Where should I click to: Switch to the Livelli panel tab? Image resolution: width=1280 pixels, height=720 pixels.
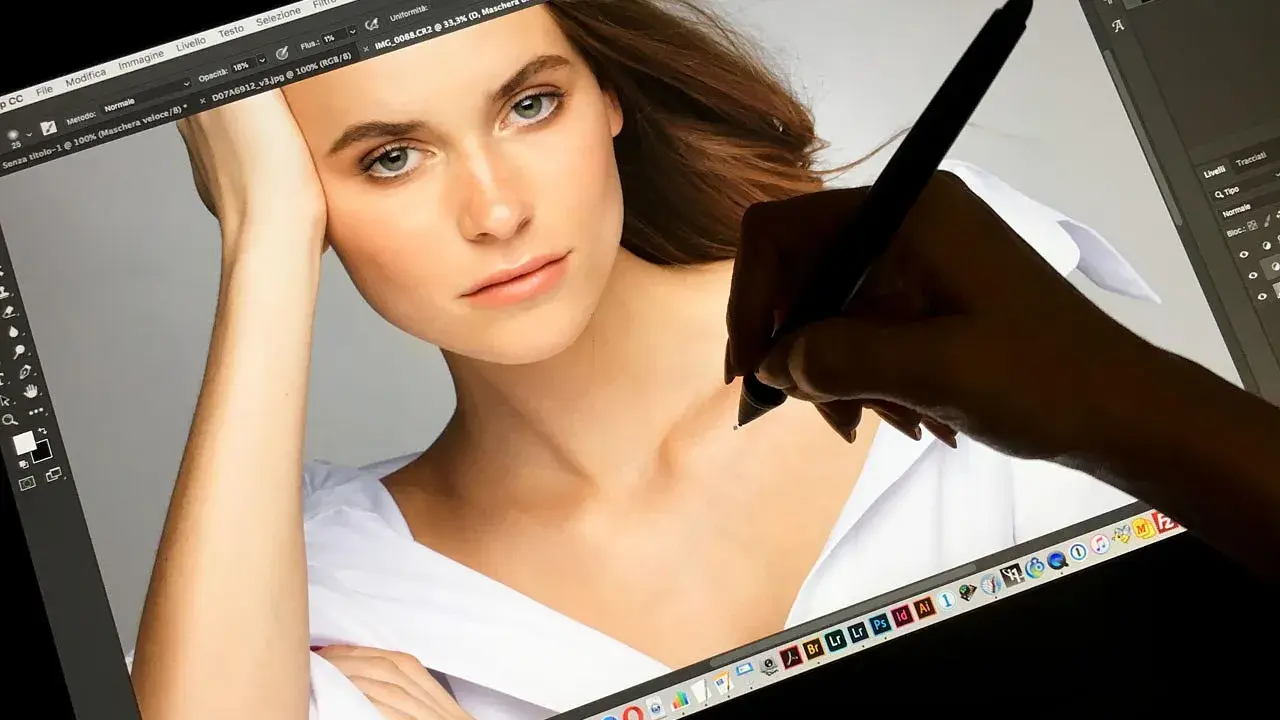tap(1214, 172)
